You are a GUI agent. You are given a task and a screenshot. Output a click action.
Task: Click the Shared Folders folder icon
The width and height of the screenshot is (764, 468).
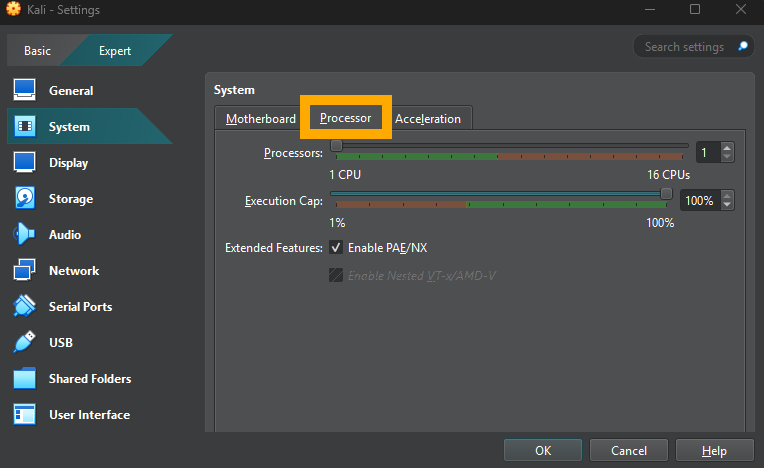pyautogui.click(x=24, y=378)
